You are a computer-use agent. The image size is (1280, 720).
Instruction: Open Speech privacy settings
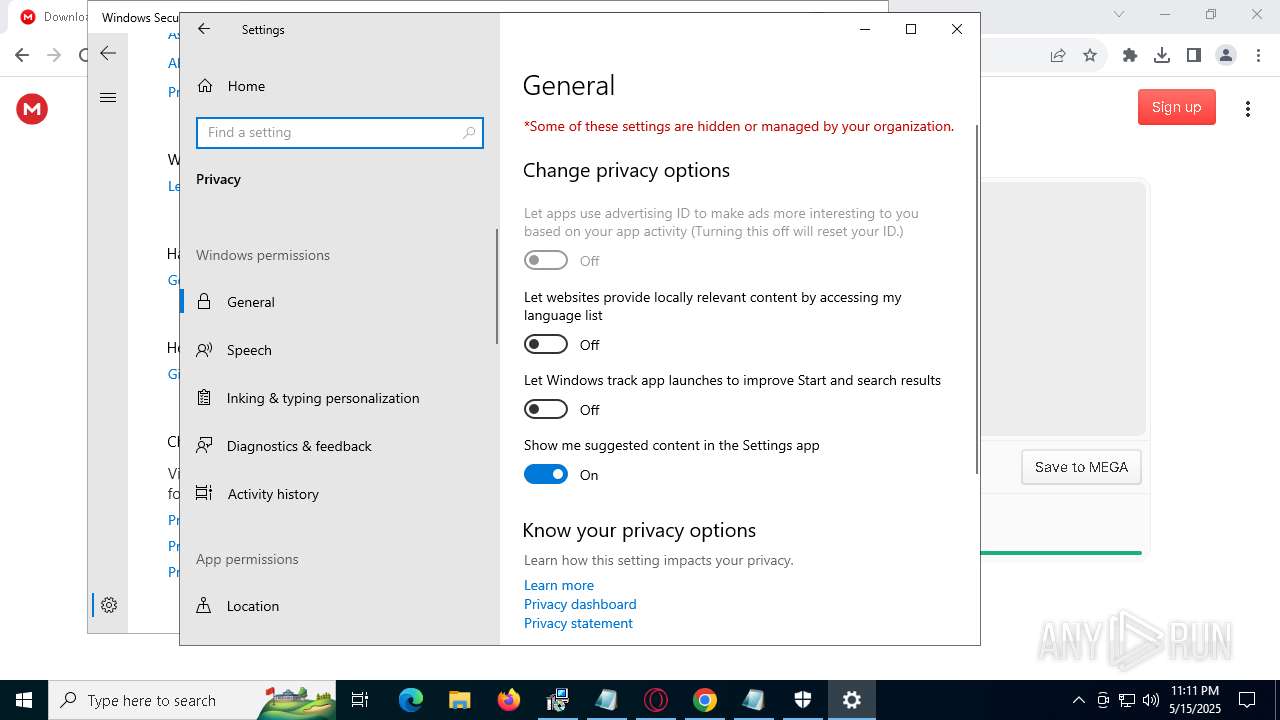click(x=340, y=350)
